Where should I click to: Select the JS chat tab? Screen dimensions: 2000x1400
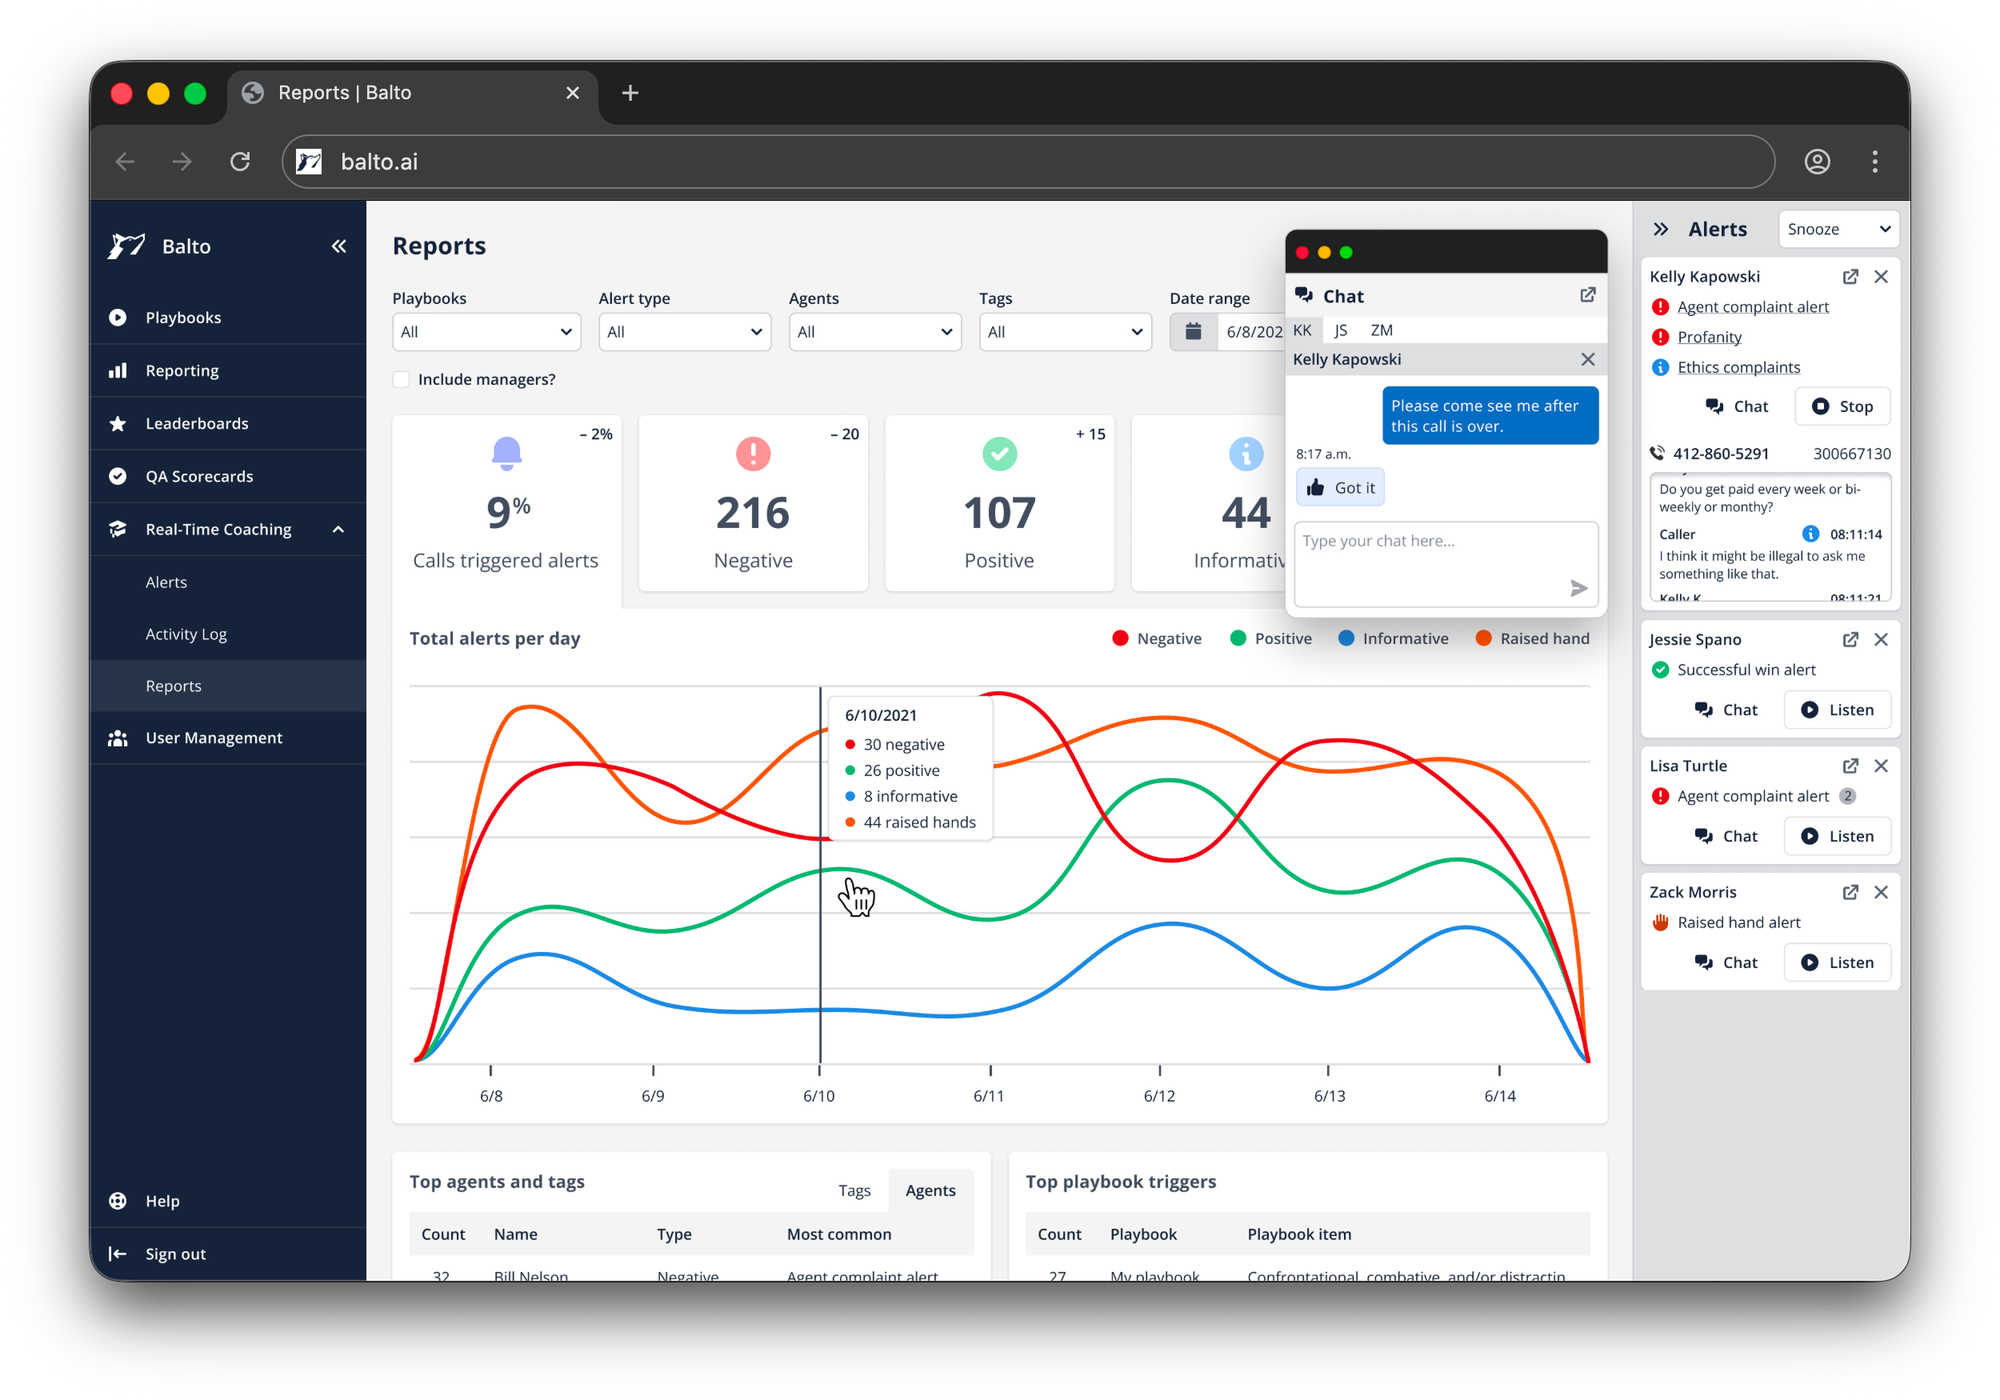[x=1341, y=330]
